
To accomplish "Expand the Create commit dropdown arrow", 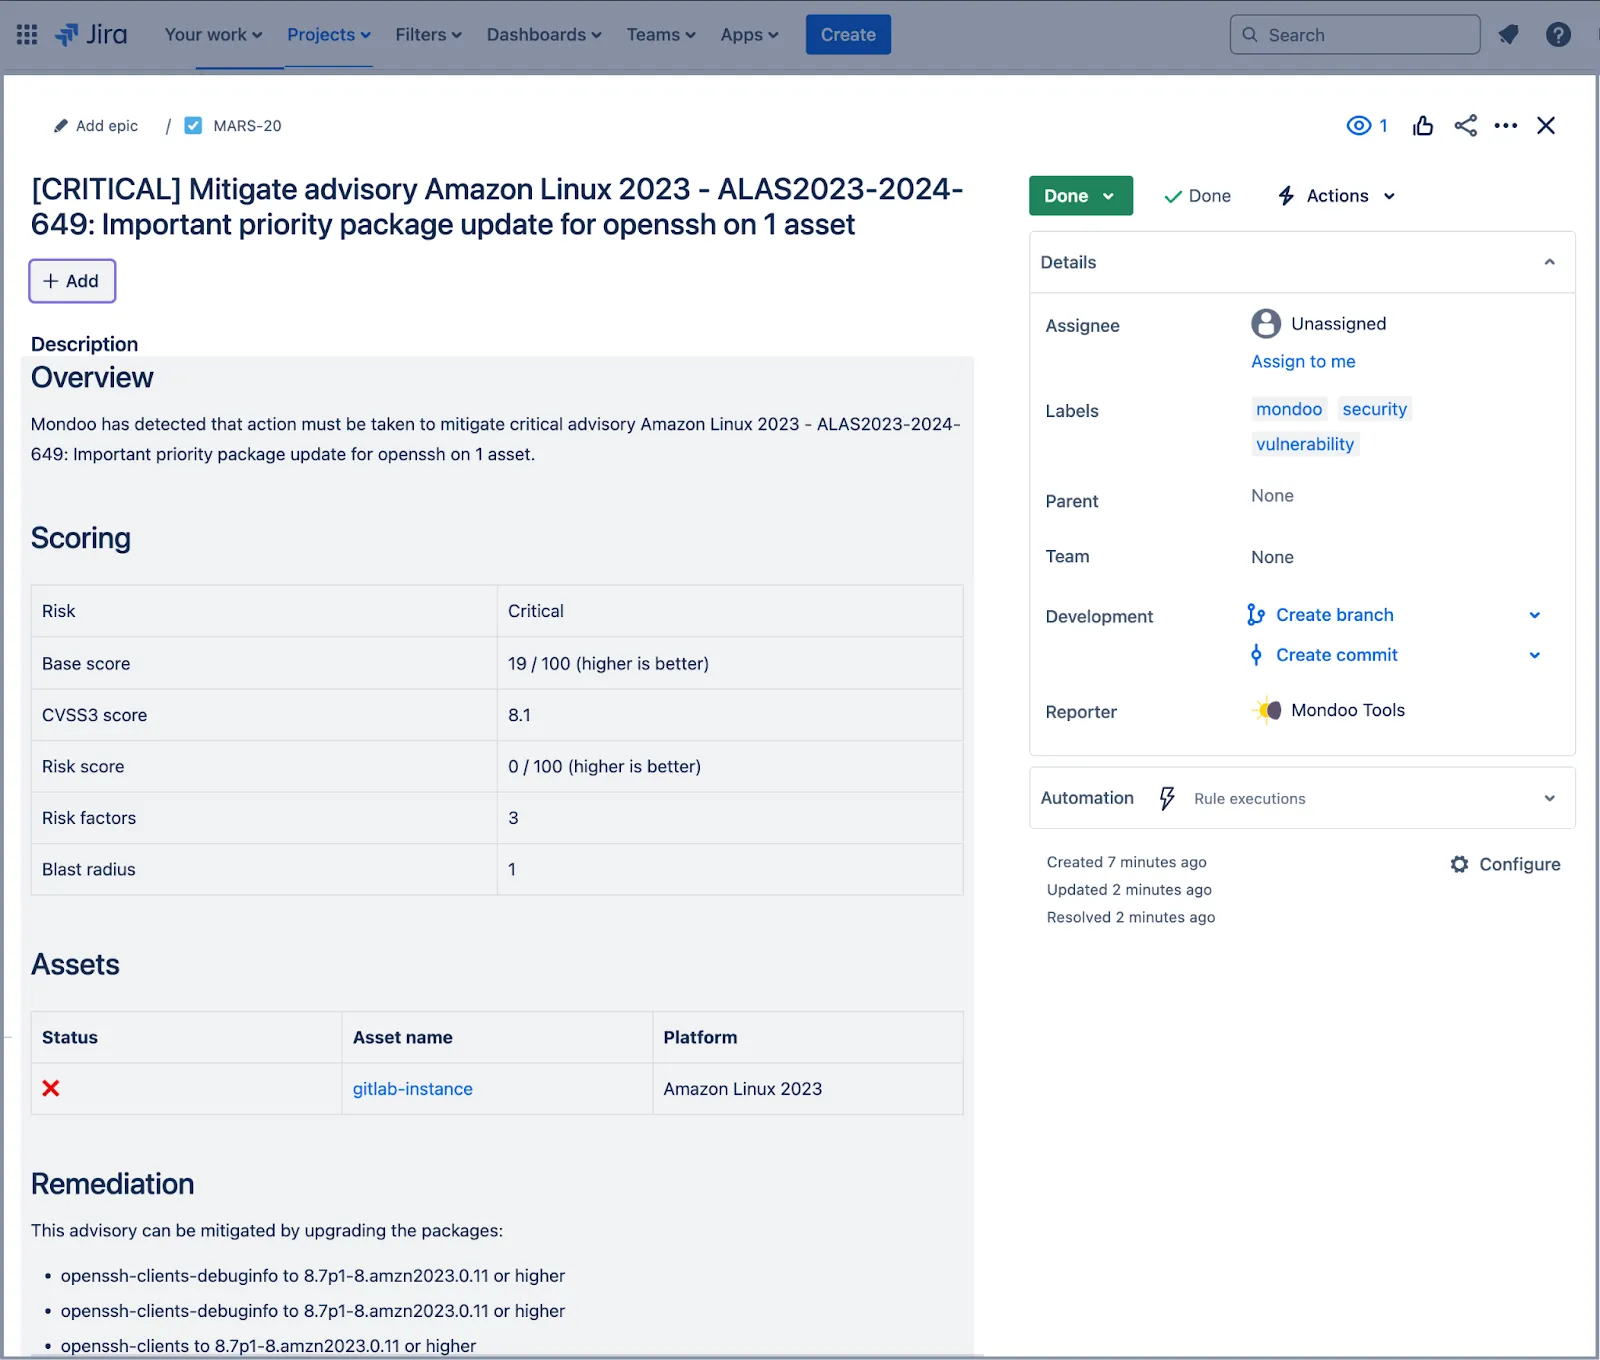I will click(1535, 655).
